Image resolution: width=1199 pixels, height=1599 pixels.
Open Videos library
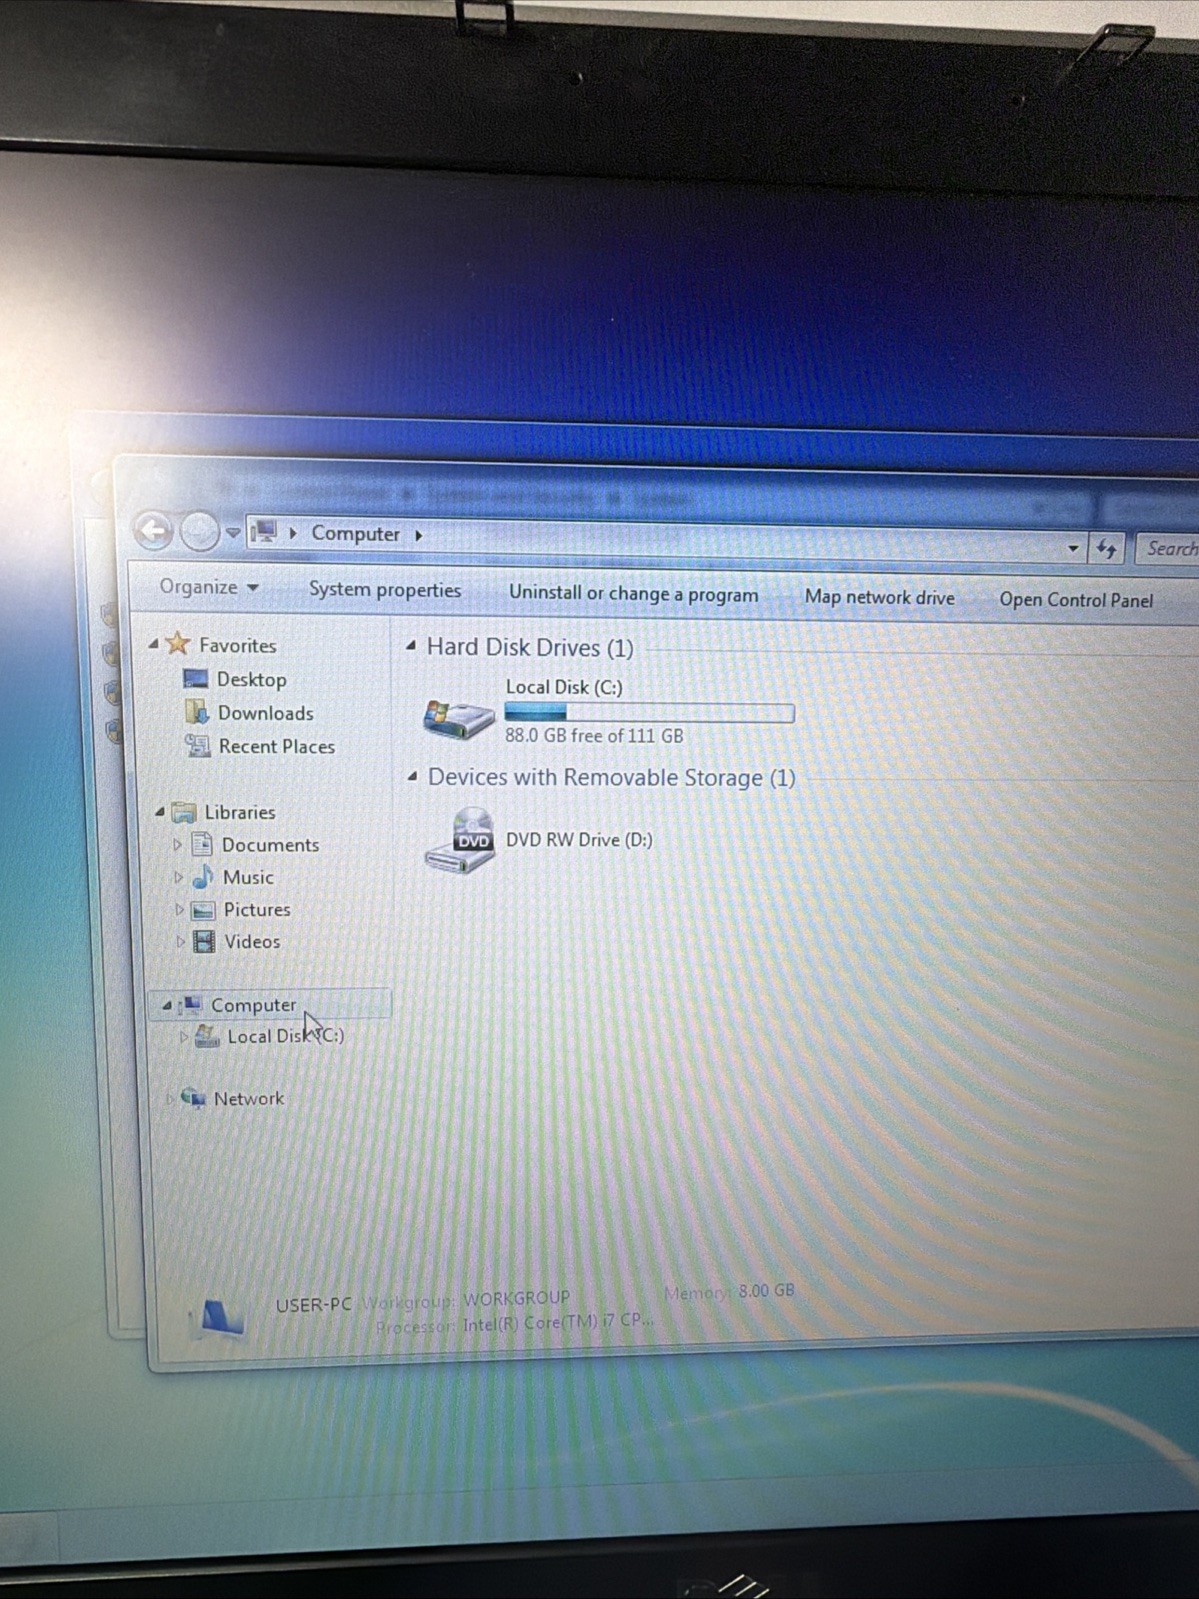point(252,942)
